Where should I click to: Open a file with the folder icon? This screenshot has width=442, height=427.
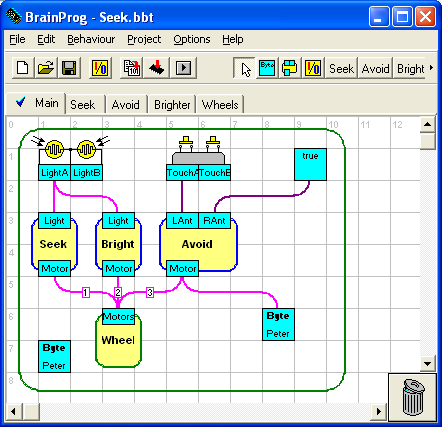pyautogui.click(x=46, y=68)
